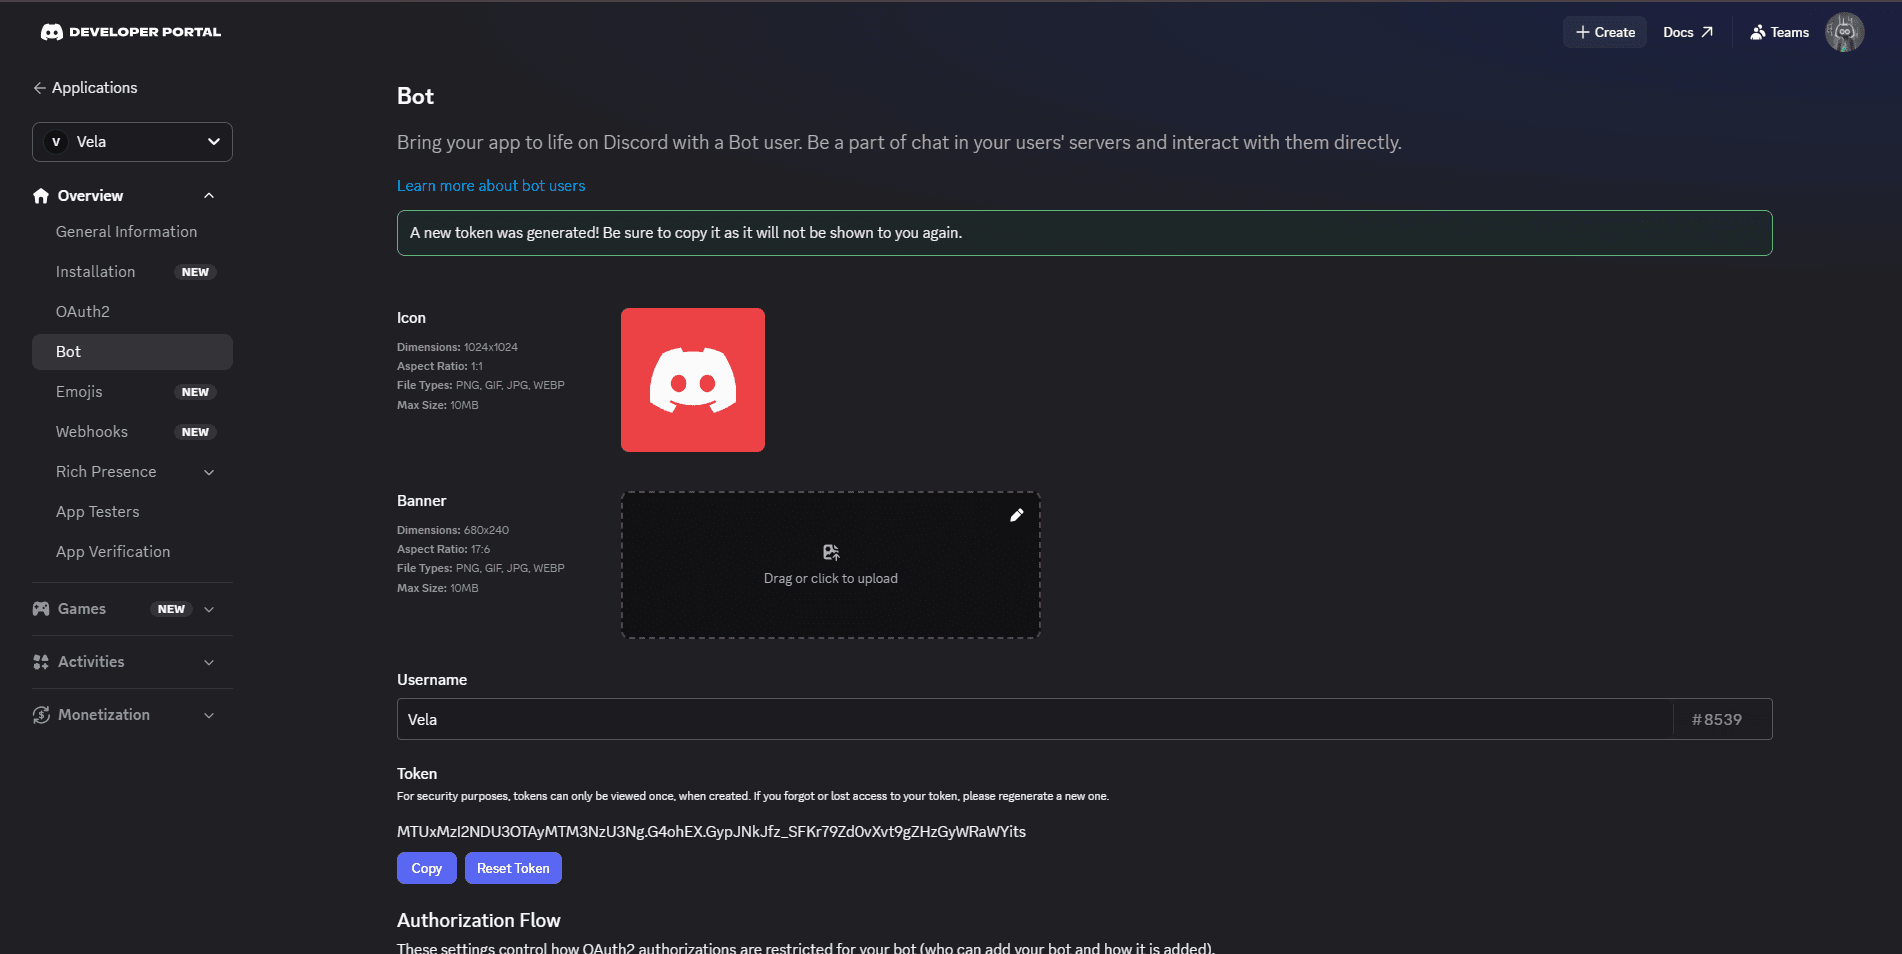Click the NEW badge beside Webhooks

coord(195,432)
